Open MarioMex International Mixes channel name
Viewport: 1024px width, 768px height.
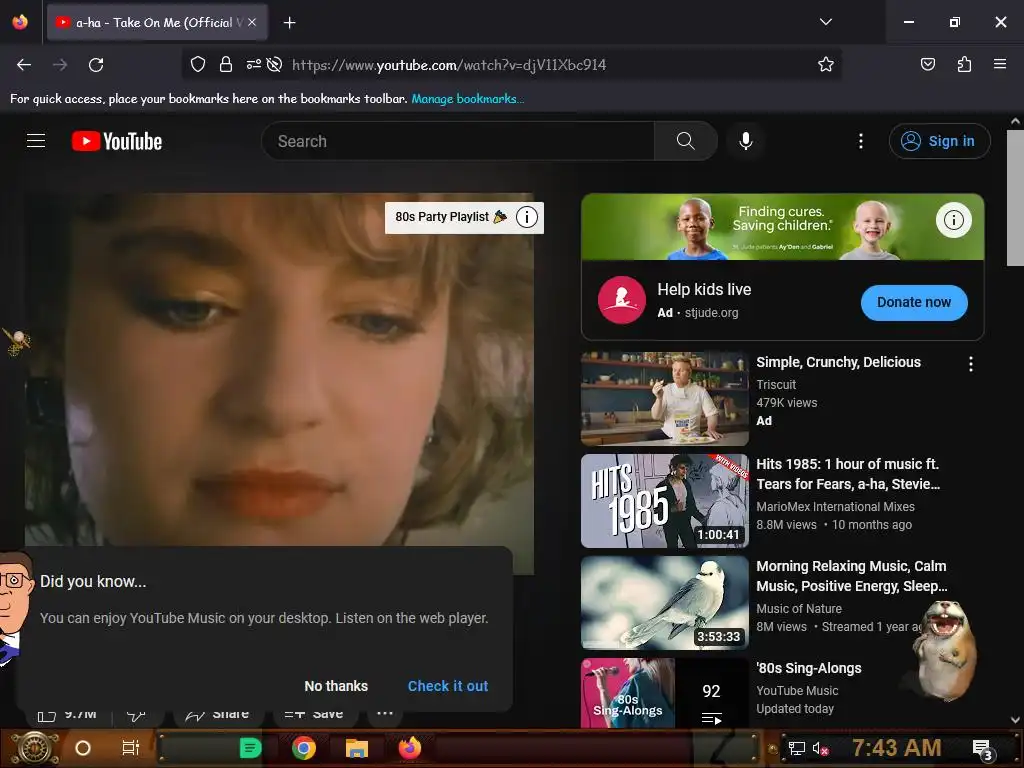[x=835, y=507]
